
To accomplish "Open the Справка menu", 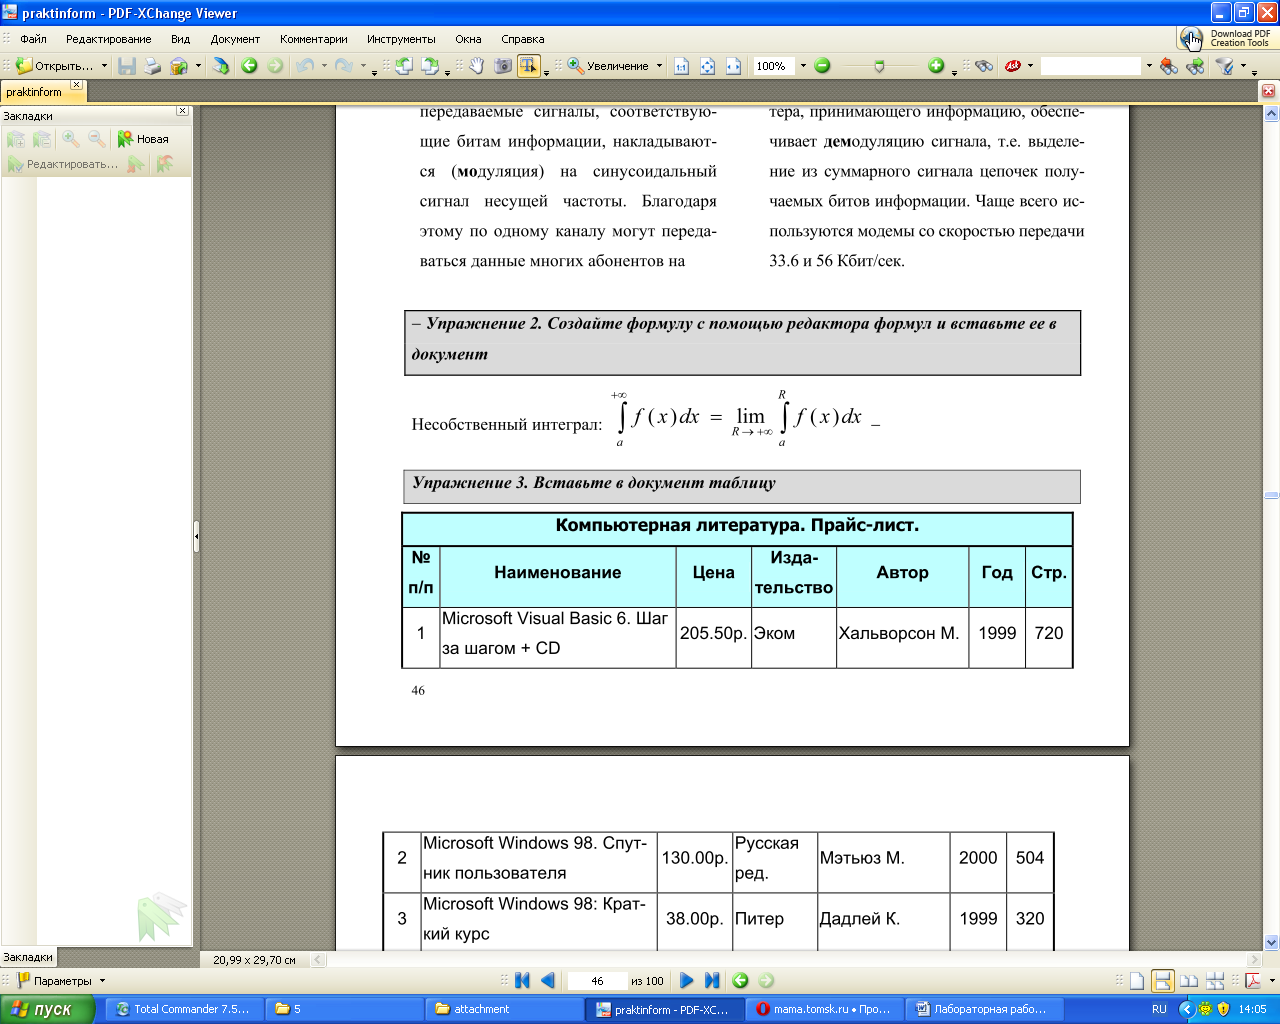I will [x=523, y=39].
